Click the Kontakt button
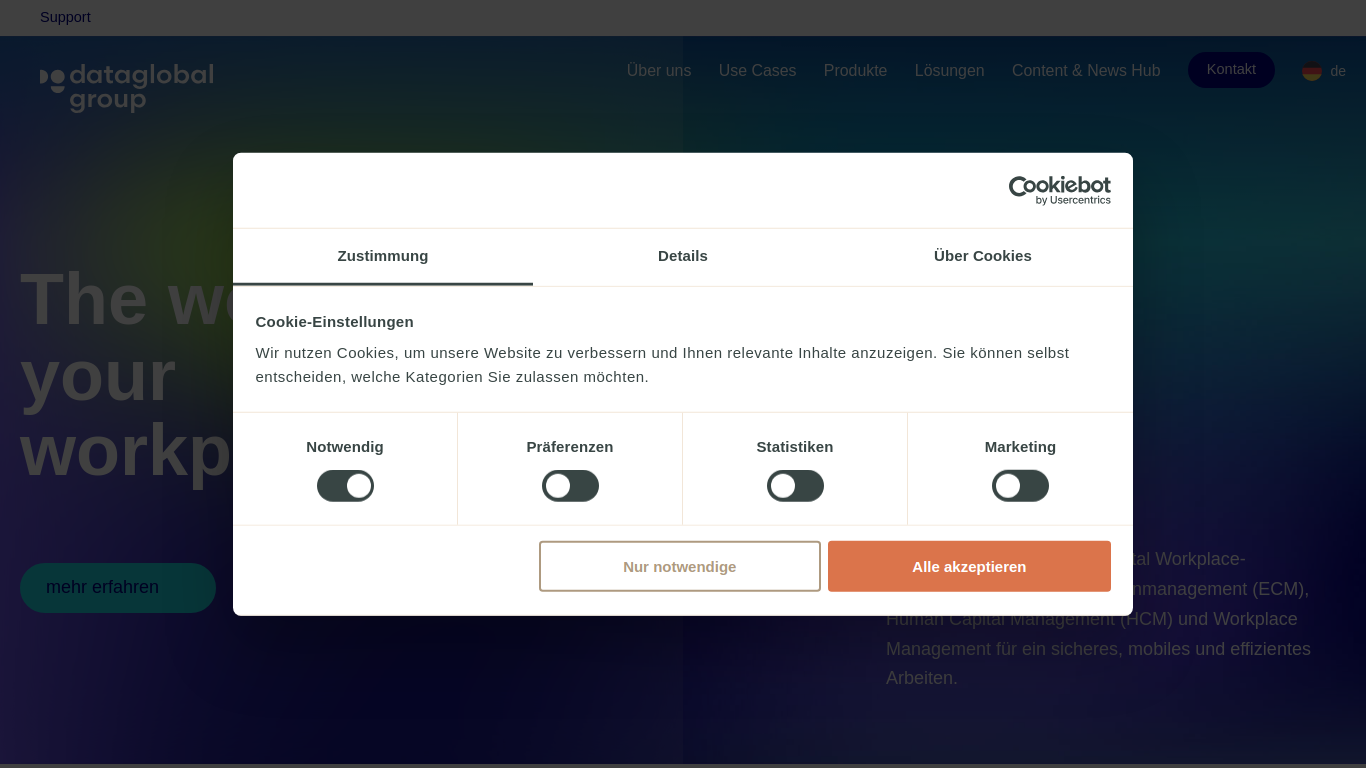This screenshot has height=768, width=1366. click(1231, 70)
